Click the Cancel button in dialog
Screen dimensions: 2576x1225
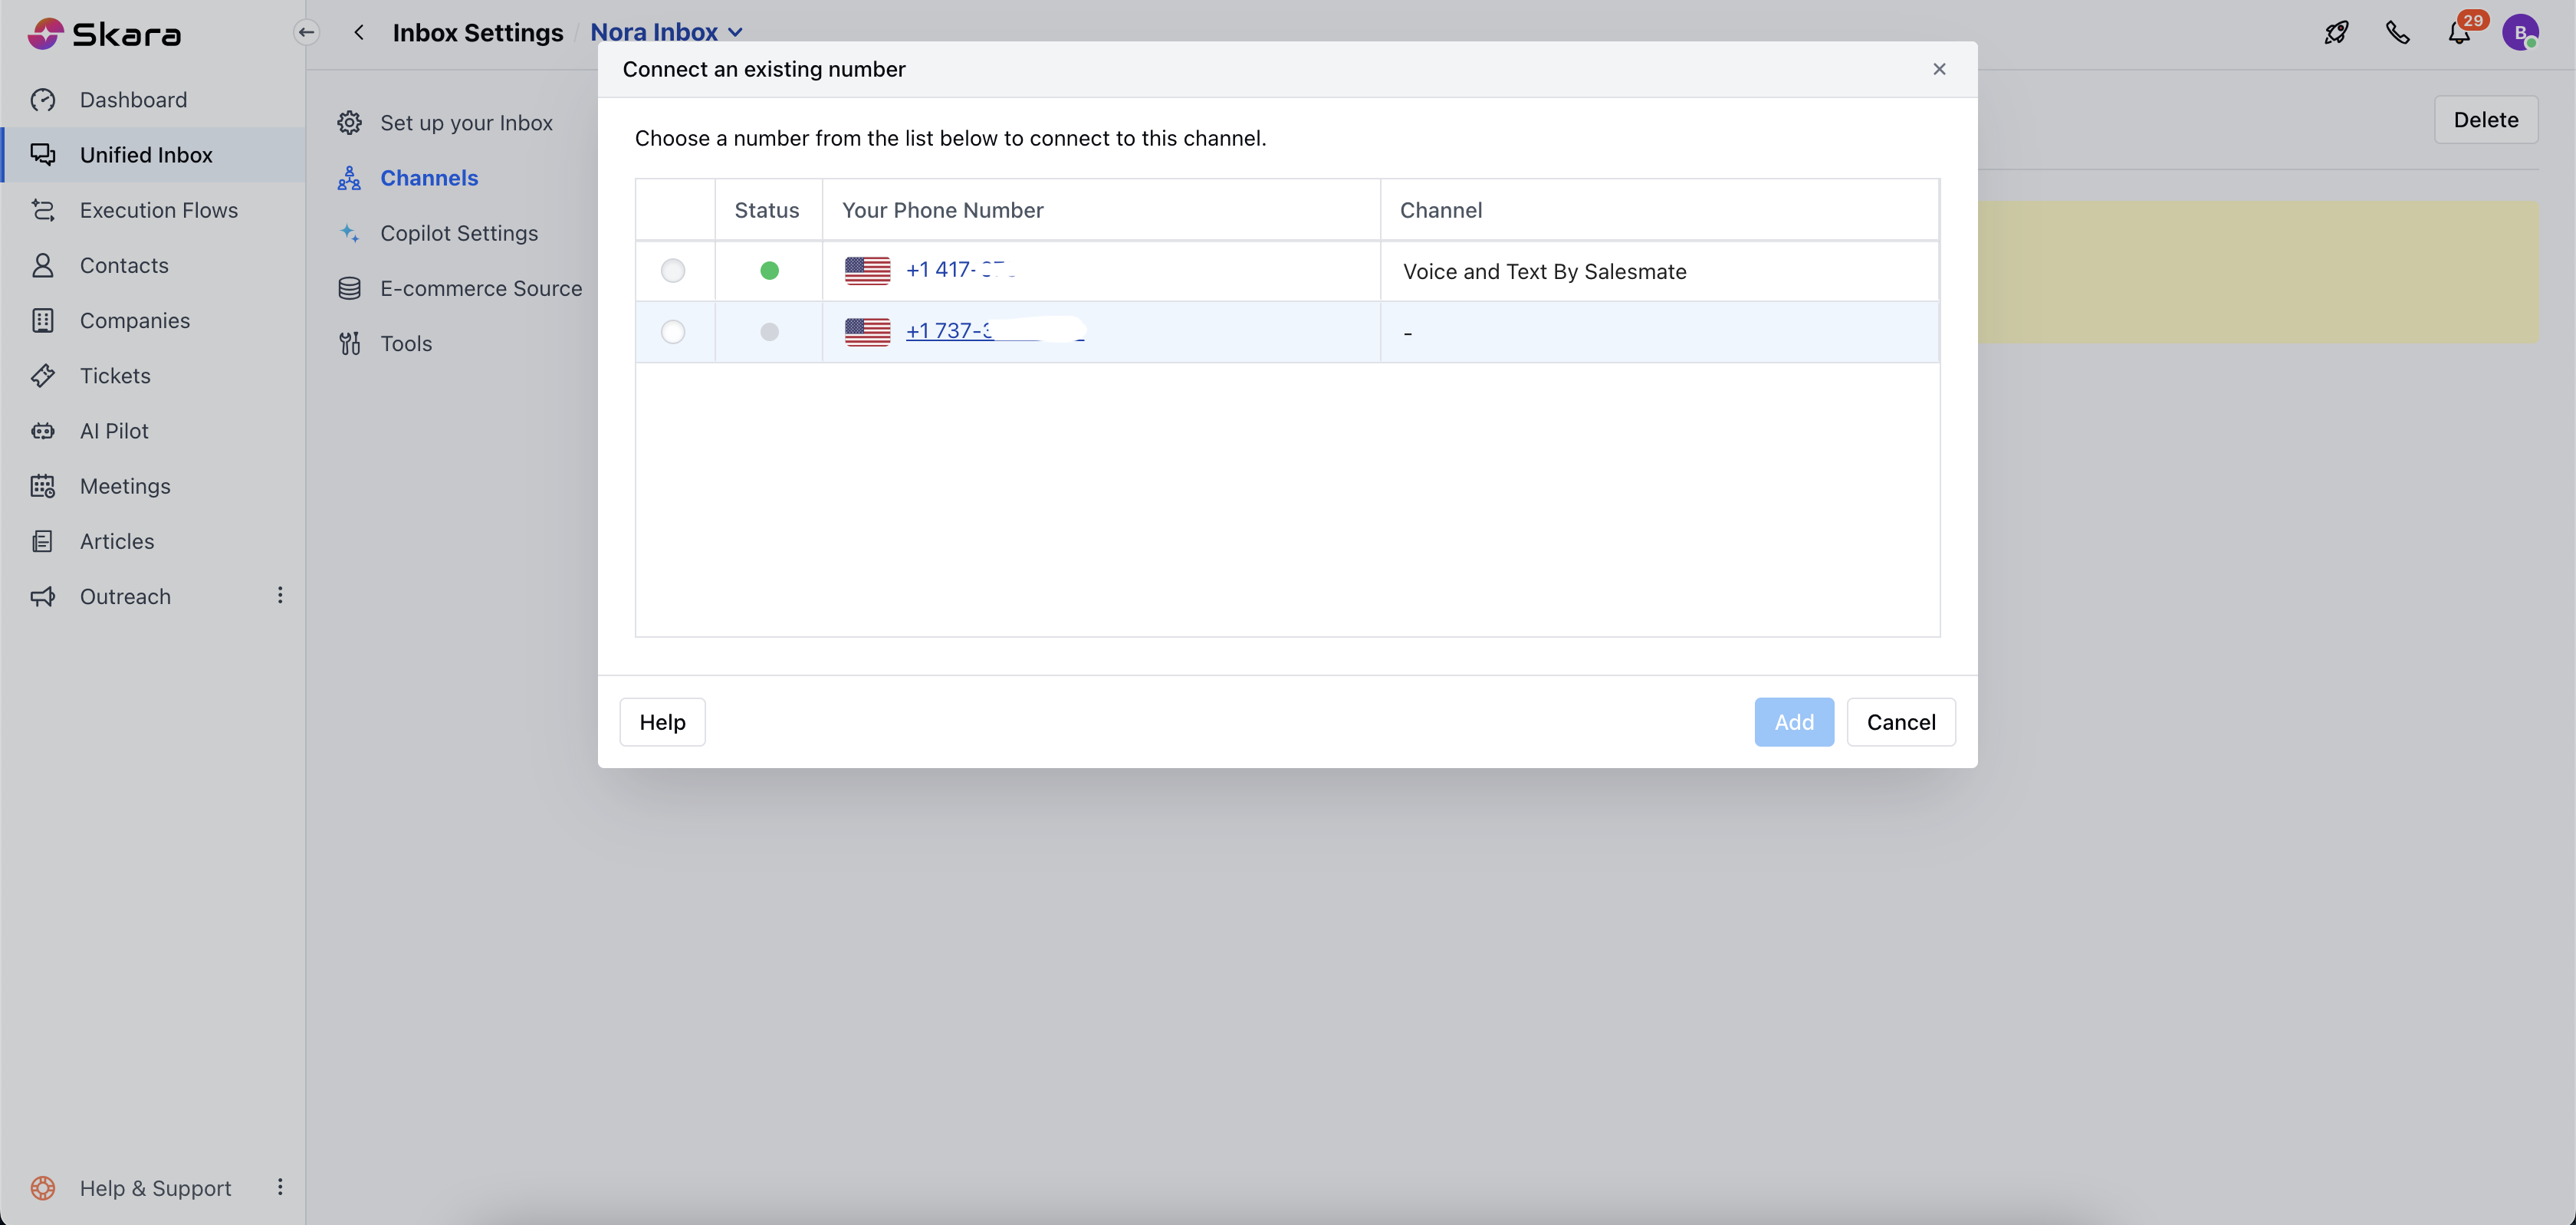click(1900, 722)
